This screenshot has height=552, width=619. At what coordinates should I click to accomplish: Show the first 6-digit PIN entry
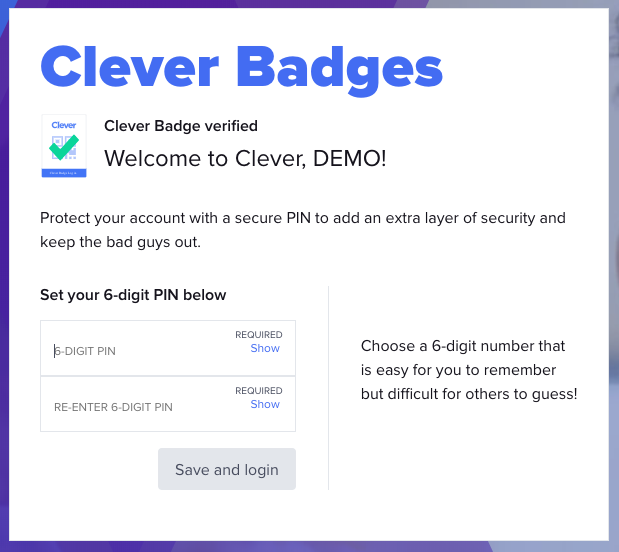coord(265,349)
